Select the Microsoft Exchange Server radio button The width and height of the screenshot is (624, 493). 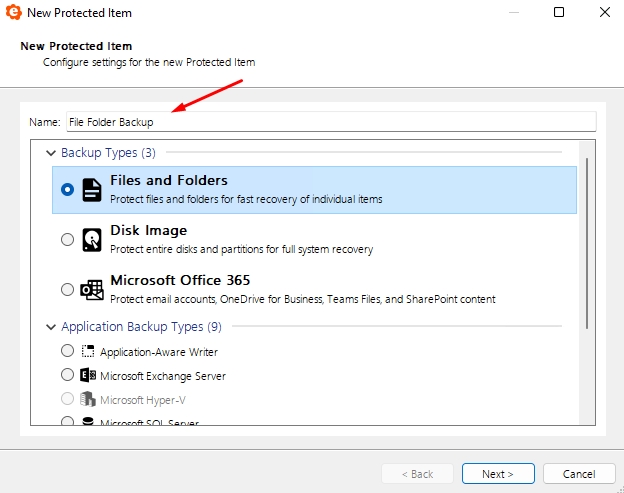click(67, 375)
